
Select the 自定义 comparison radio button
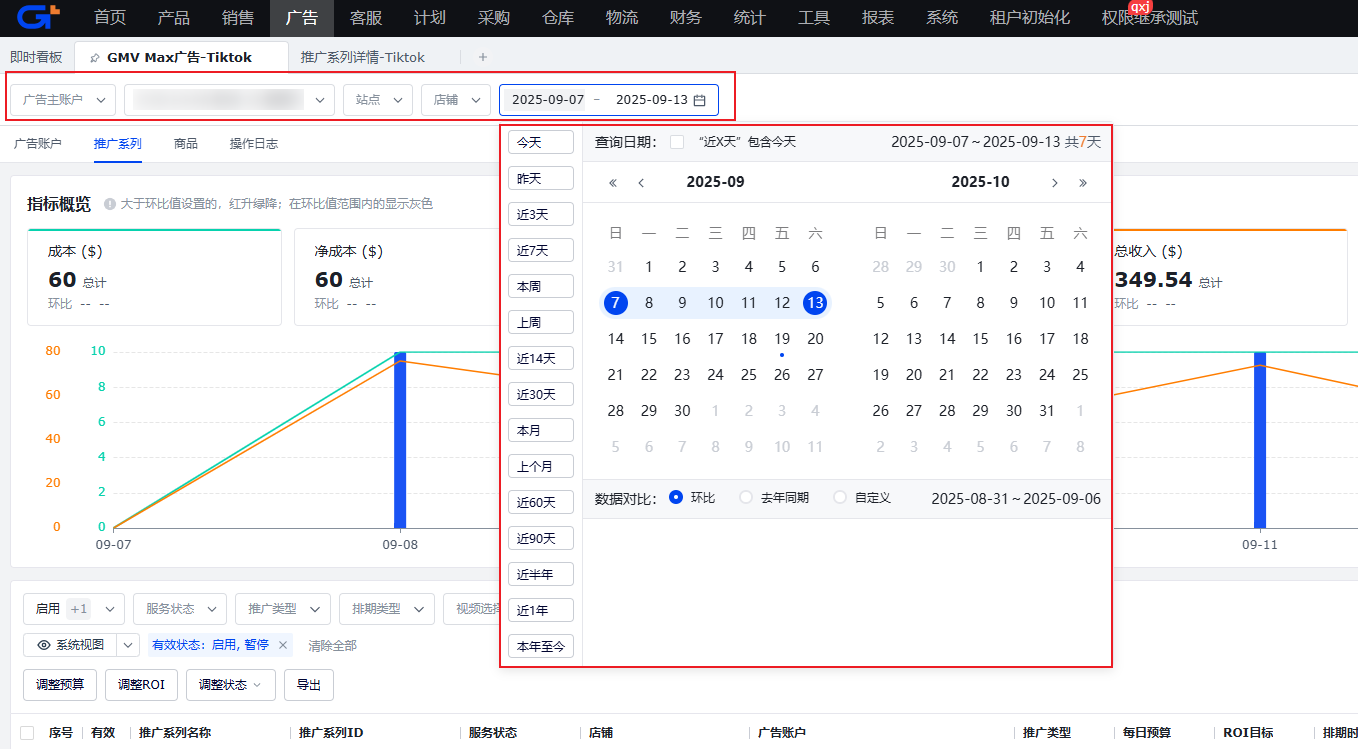840,497
